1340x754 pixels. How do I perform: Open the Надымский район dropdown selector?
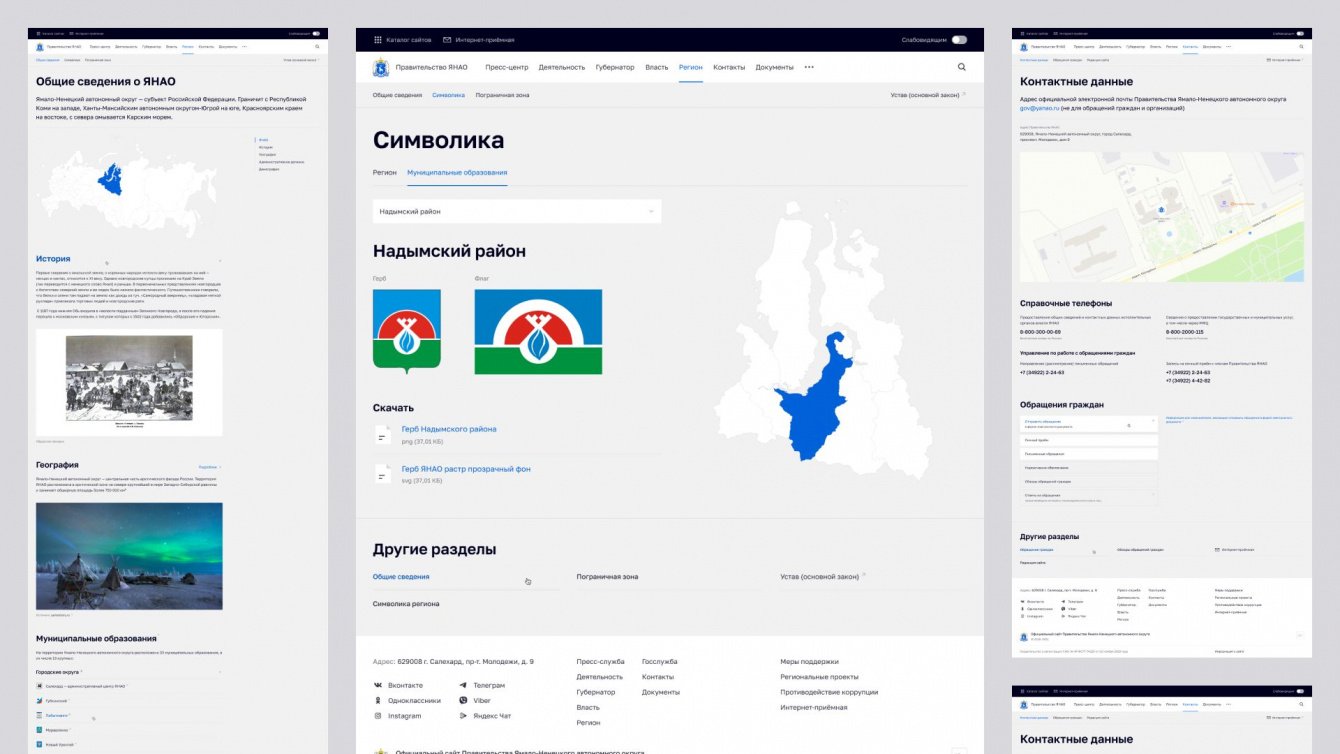coord(517,211)
